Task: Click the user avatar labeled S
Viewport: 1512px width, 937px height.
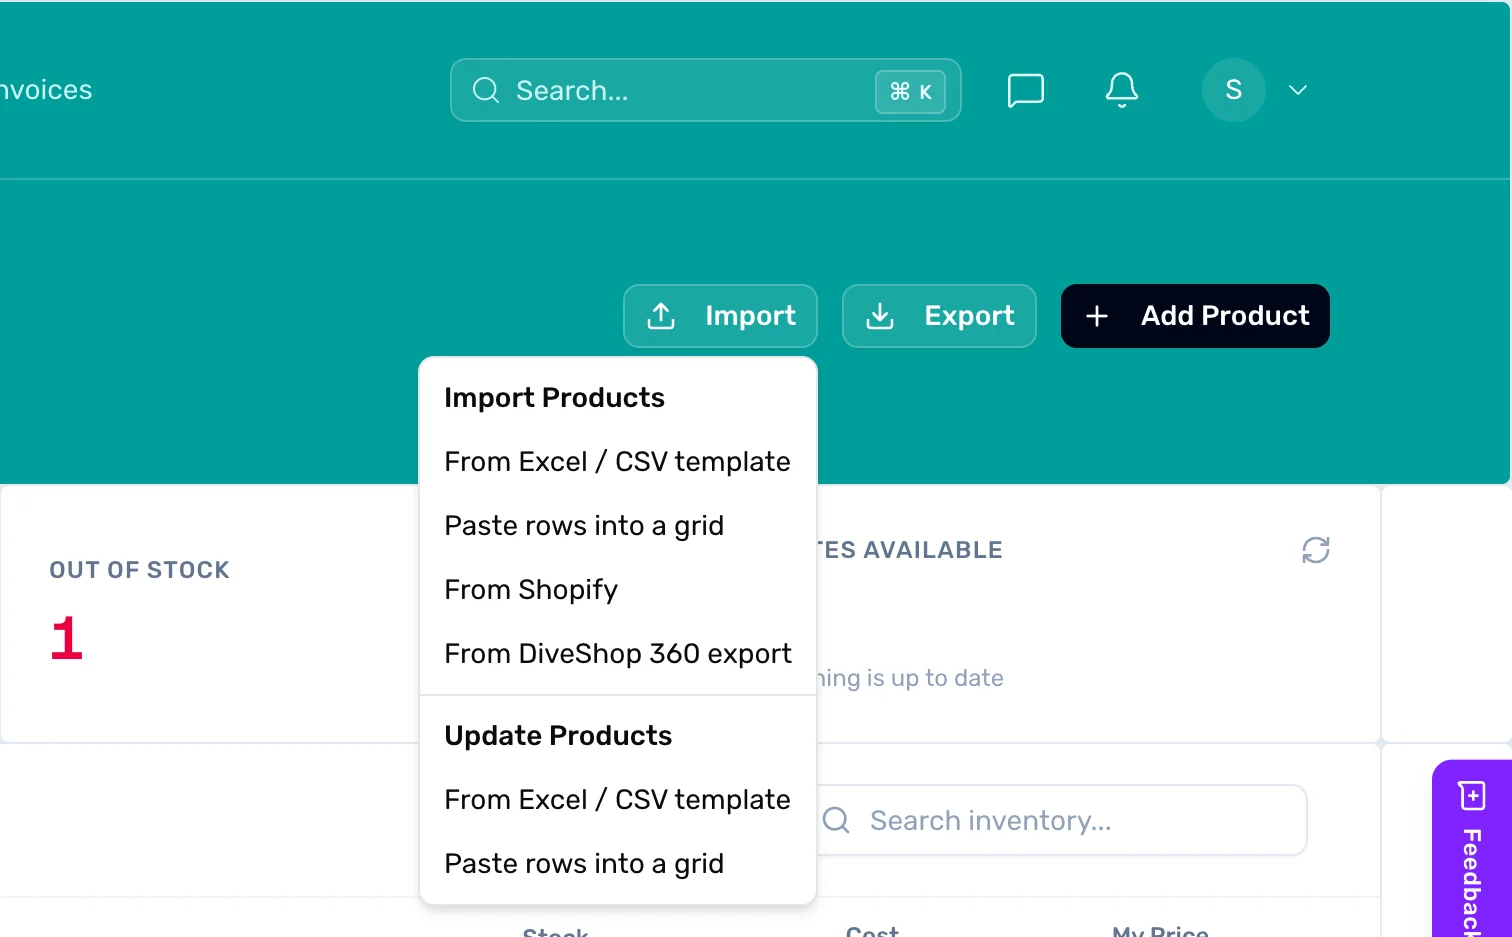Action: click(1233, 90)
